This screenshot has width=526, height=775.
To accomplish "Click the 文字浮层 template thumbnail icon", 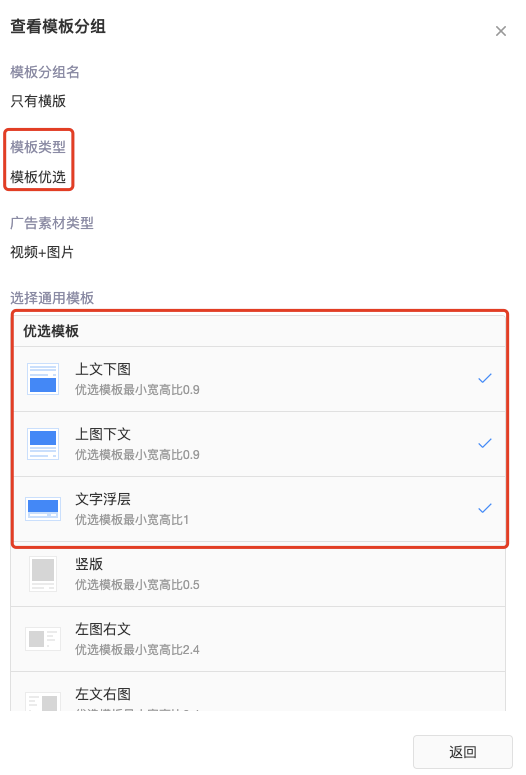I will (43, 509).
